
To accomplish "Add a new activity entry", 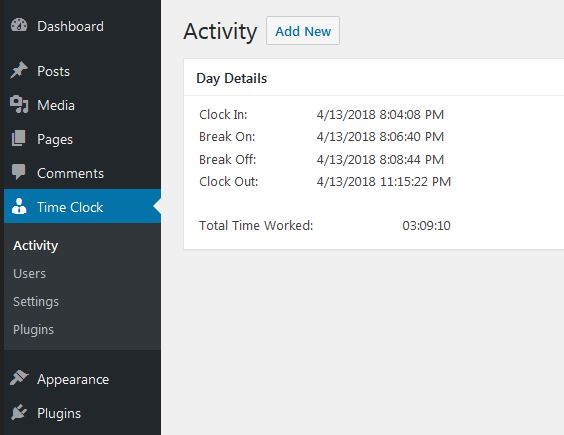I will (x=303, y=31).
